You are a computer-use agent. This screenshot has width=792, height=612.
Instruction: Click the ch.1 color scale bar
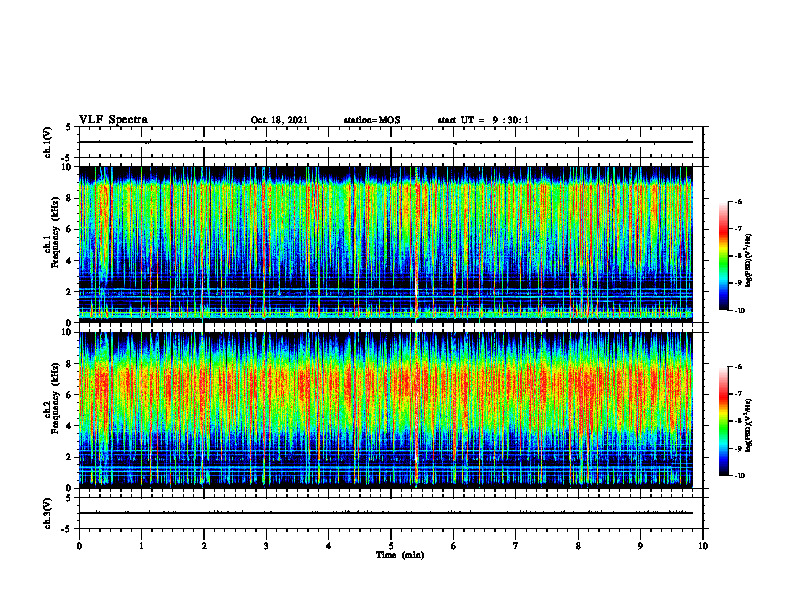pos(723,256)
